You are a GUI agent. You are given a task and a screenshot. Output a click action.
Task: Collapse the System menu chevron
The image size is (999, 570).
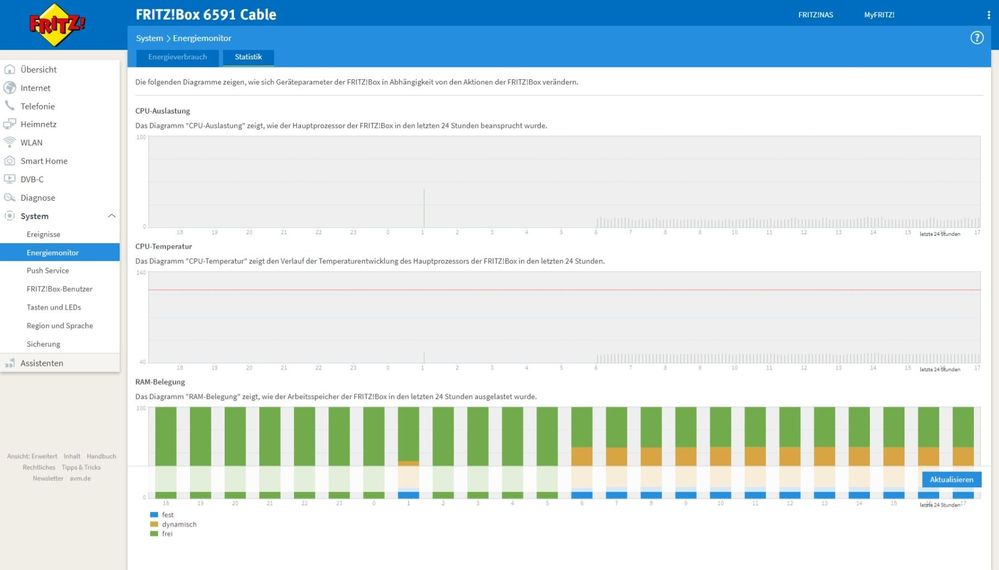coord(111,216)
